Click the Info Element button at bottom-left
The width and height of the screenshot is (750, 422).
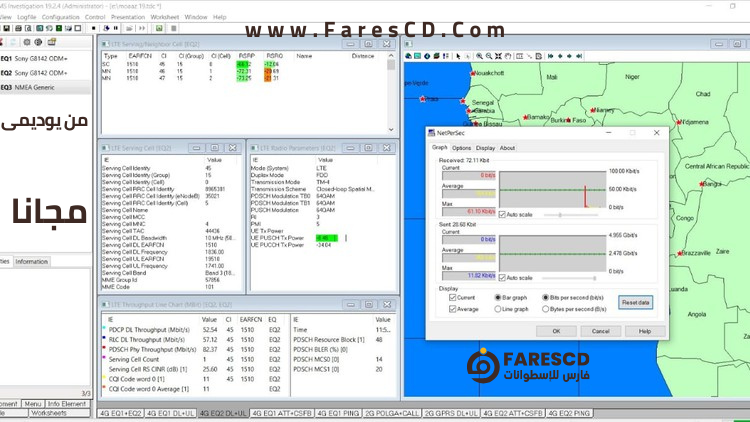pyautogui.click(x=67, y=404)
